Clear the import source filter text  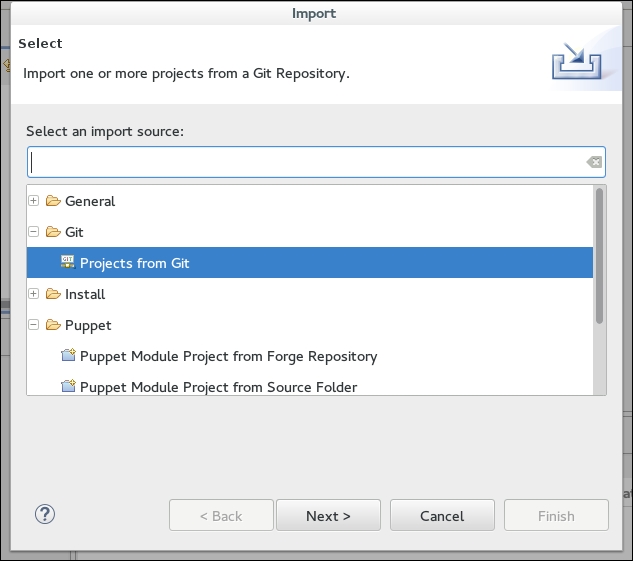pos(594,162)
